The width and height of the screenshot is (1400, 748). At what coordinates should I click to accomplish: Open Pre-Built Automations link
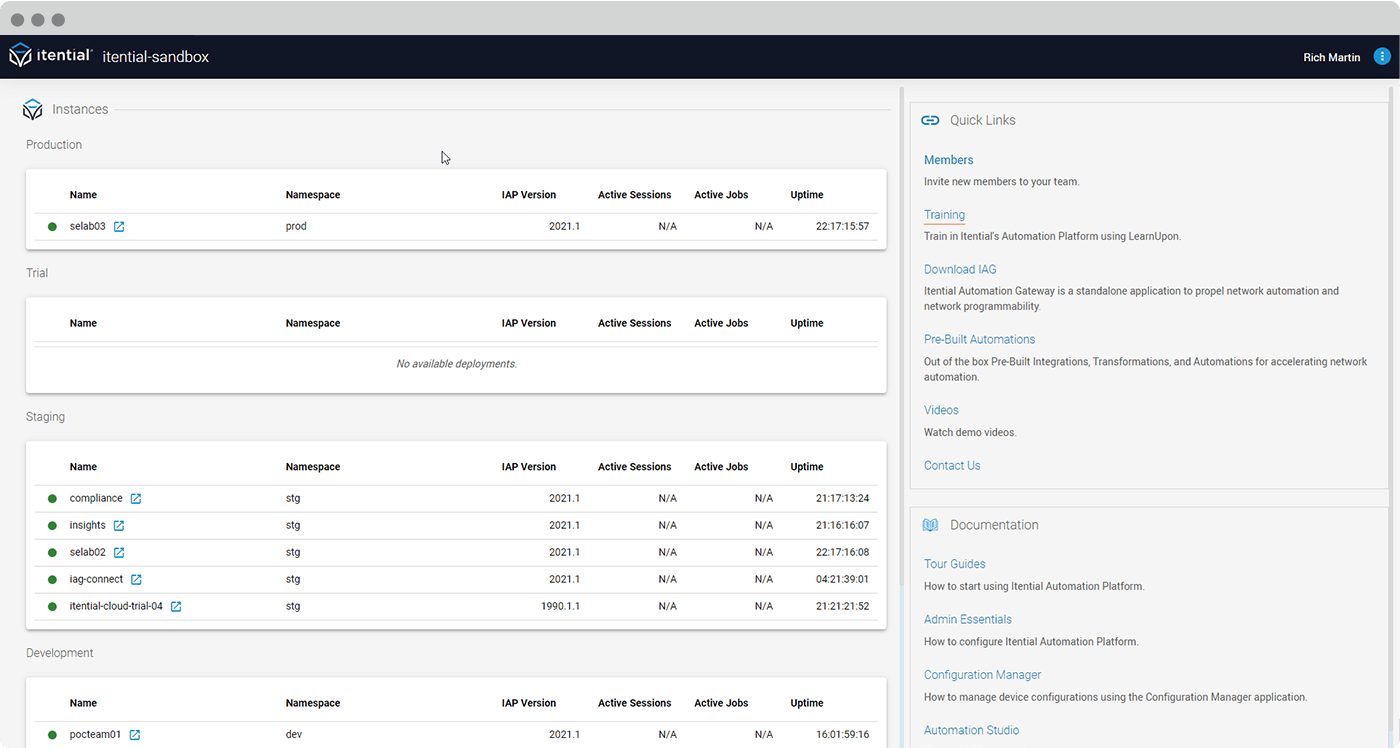[979, 340]
